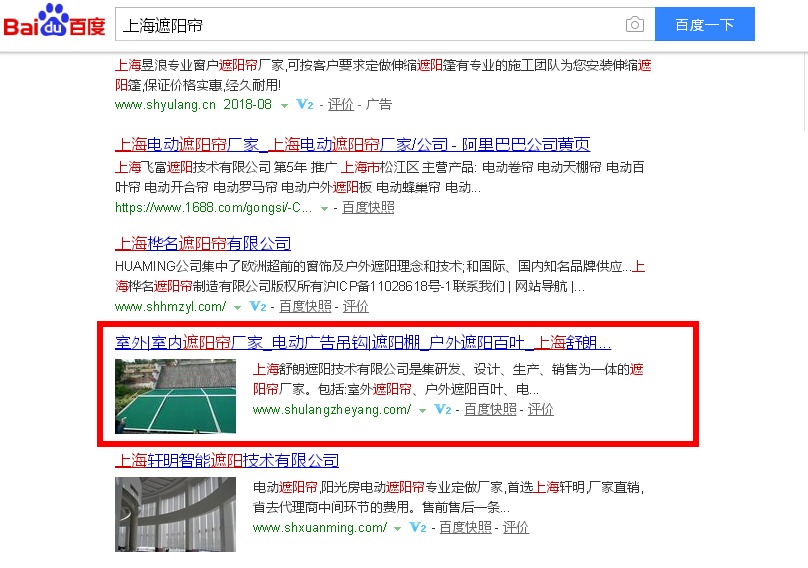Expand dropdown arrow next to 1688.com URL
Image resolution: width=808 pixels, height=568 pixels.
pyautogui.click(x=324, y=209)
